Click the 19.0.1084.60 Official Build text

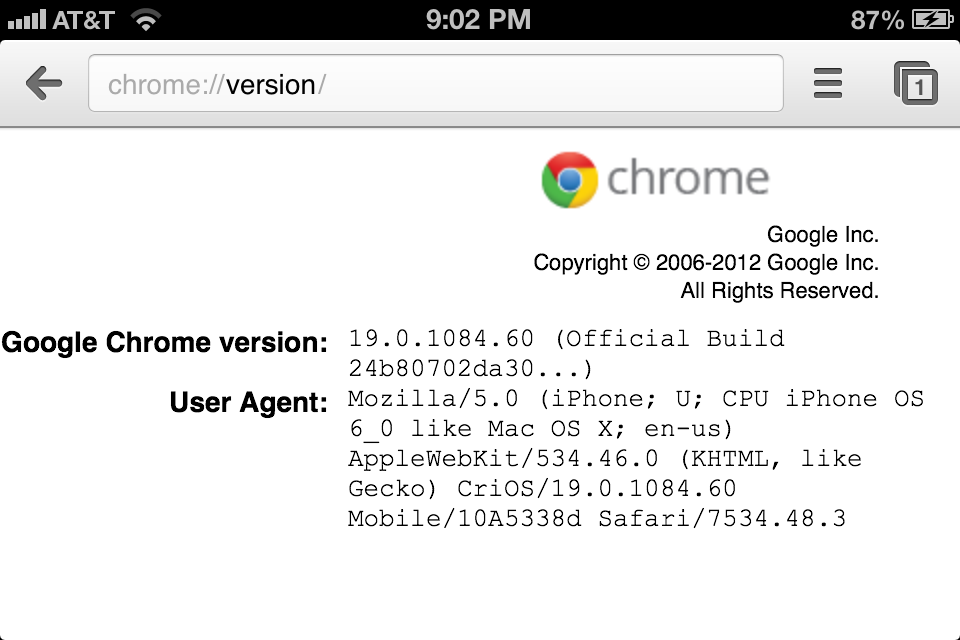click(x=566, y=339)
